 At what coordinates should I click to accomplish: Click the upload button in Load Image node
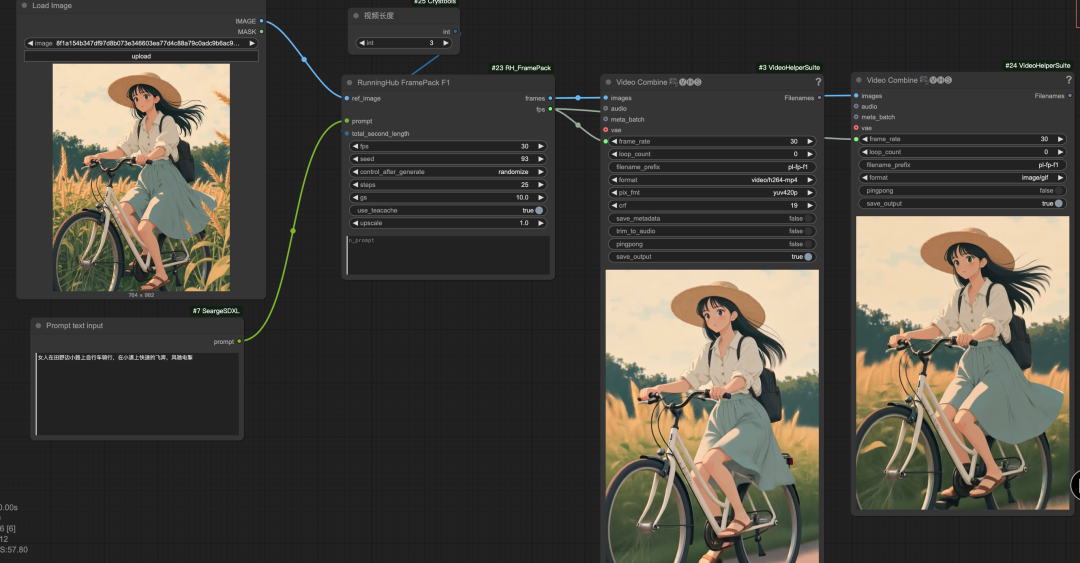click(141, 57)
